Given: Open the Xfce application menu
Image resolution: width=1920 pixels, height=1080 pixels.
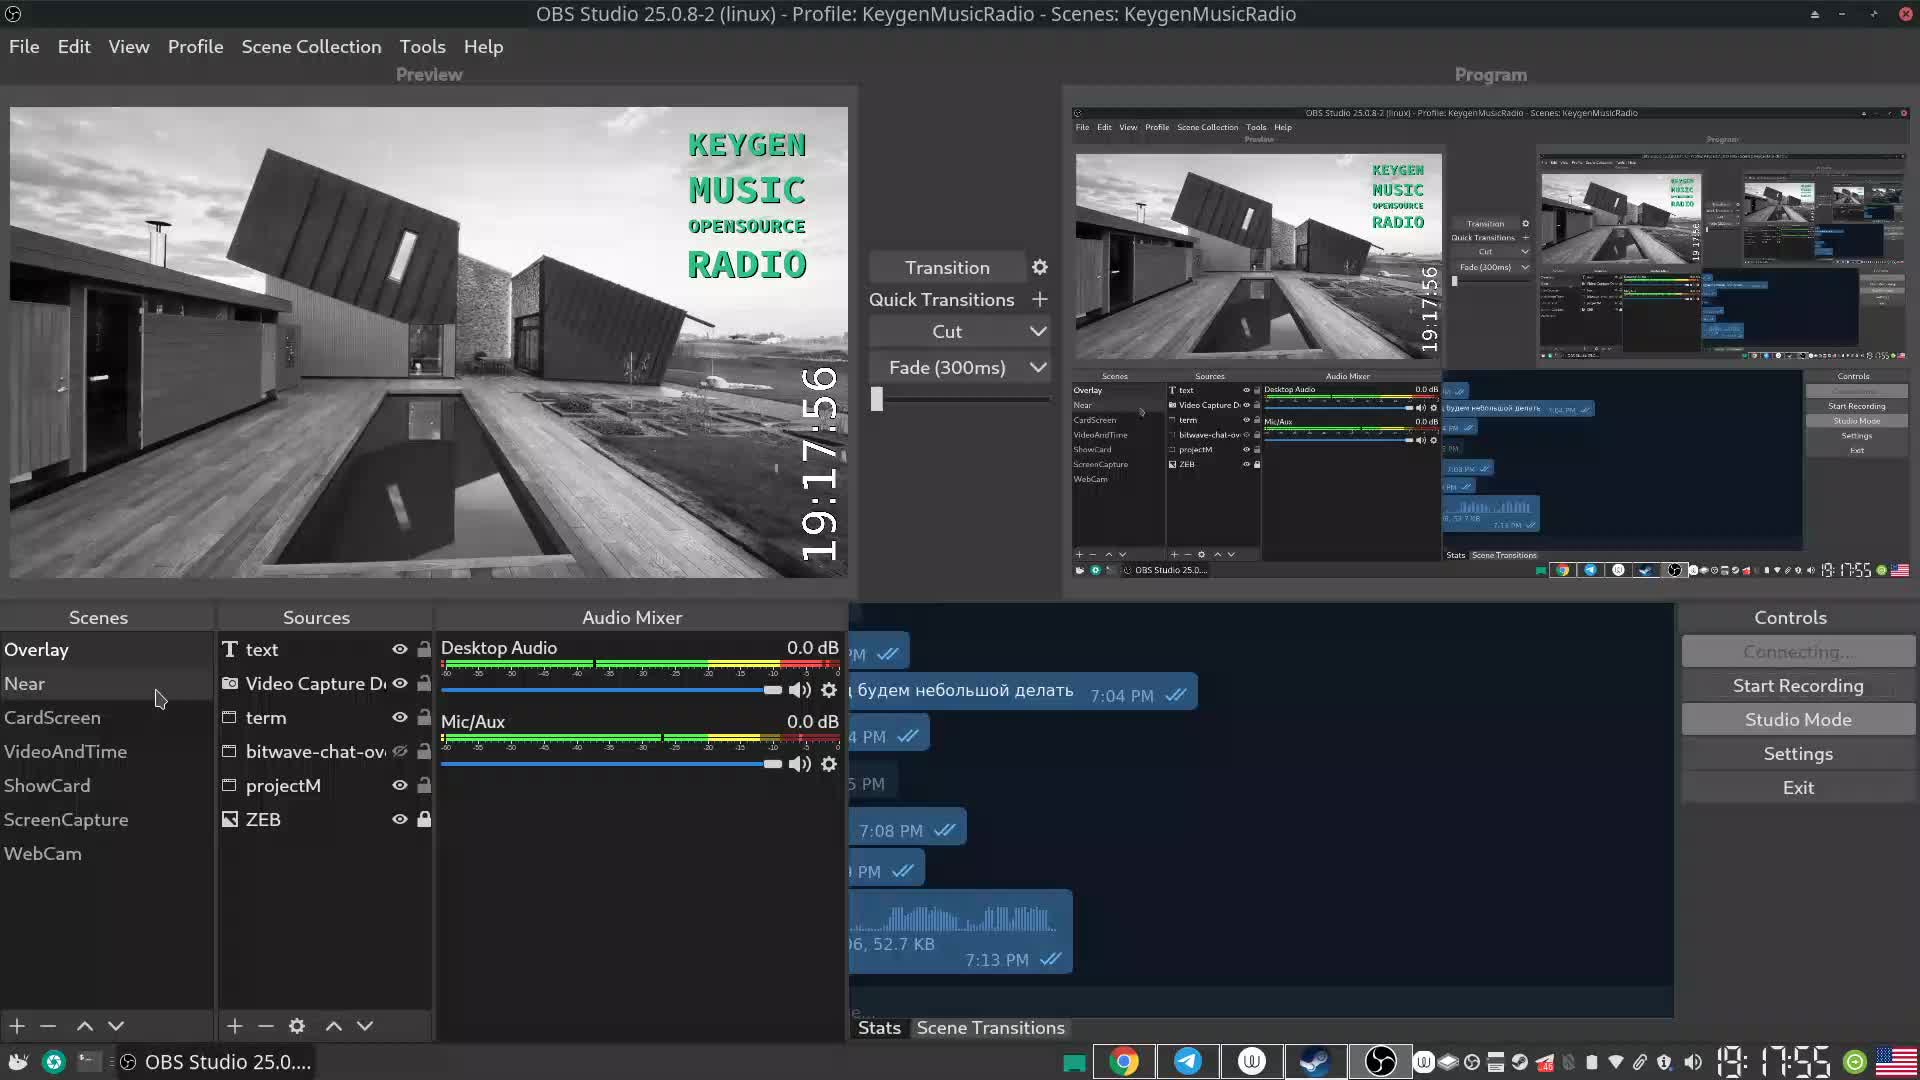Looking at the screenshot, I should (18, 1061).
